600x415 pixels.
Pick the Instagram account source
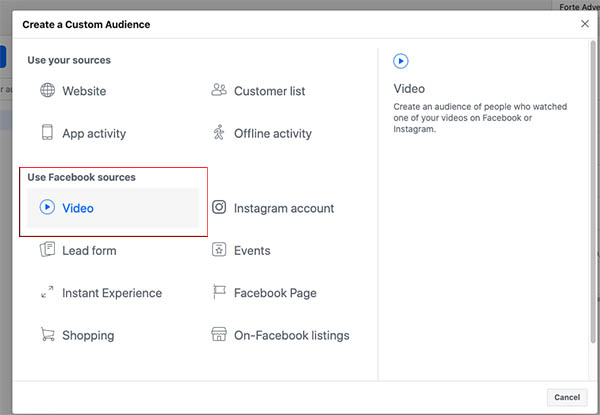pos(284,208)
